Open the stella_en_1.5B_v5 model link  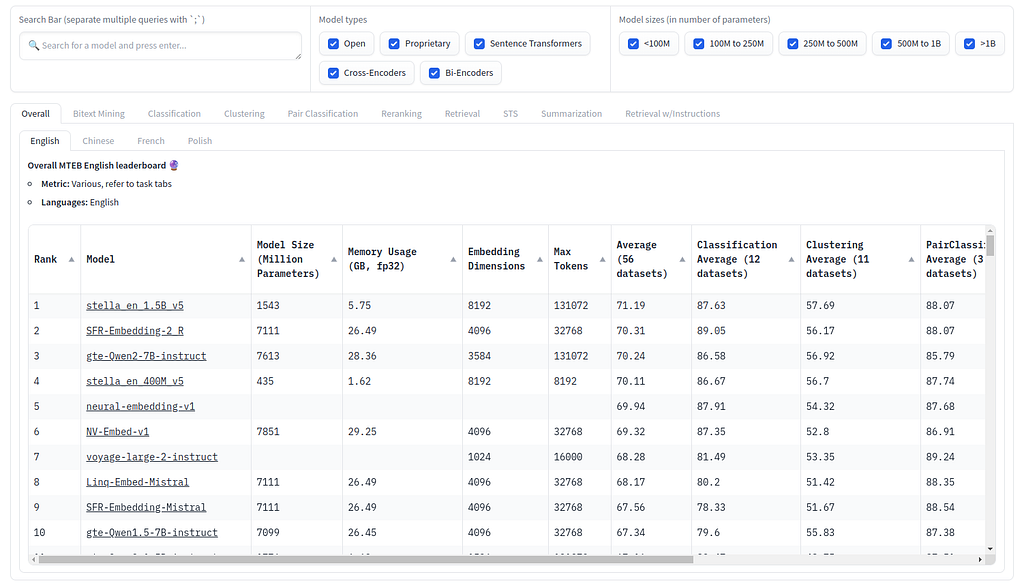(135, 306)
